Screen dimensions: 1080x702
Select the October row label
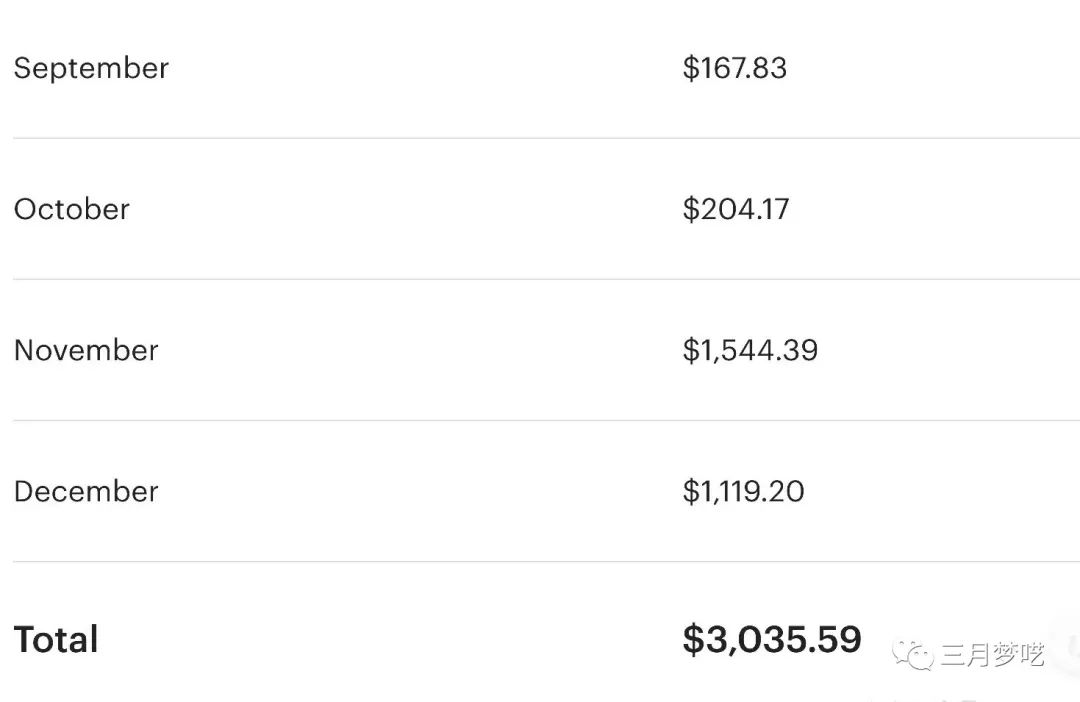point(72,209)
